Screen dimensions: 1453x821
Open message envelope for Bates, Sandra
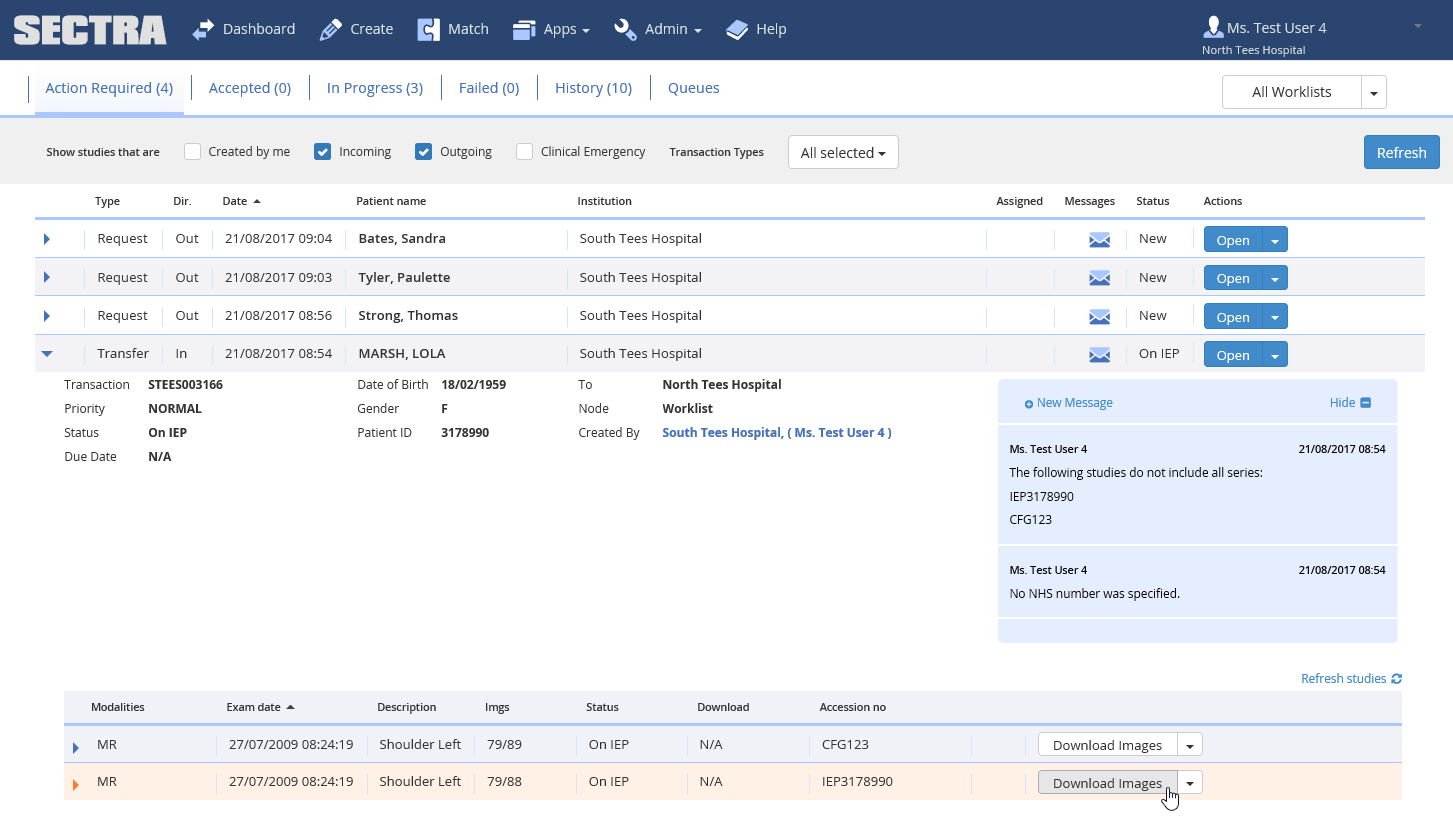1099,239
